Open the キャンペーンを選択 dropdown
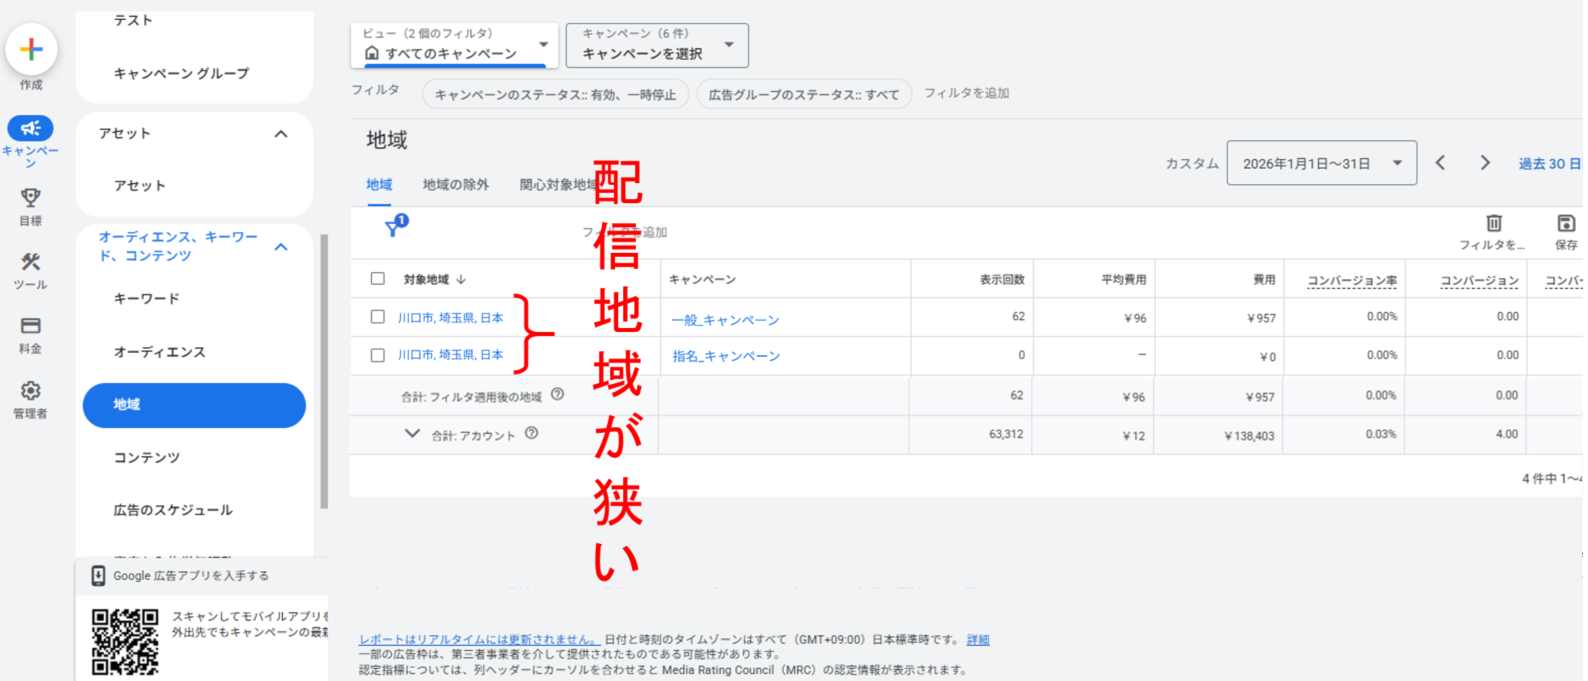The image size is (1588, 681). point(656,46)
